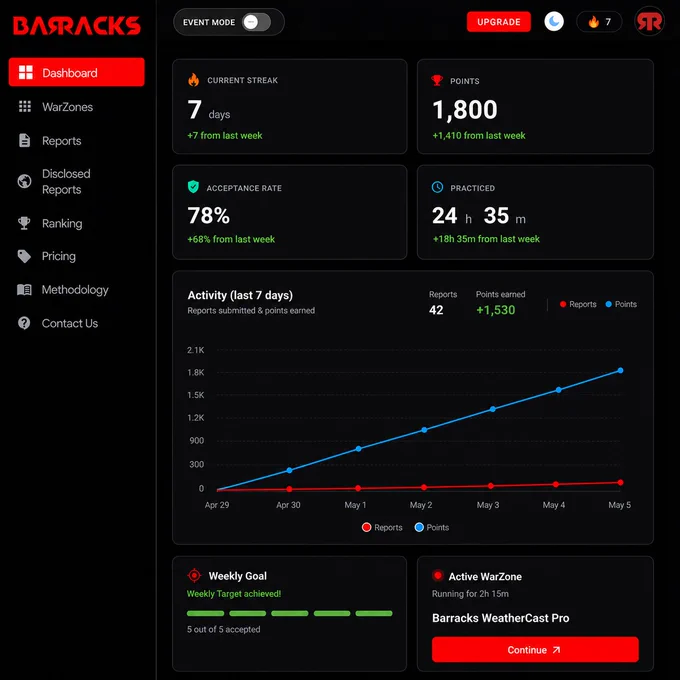The height and width of the screenshot is (680, 680).
Task: Click 'Weekly Target achieved!' text
Action: (234, 594)
